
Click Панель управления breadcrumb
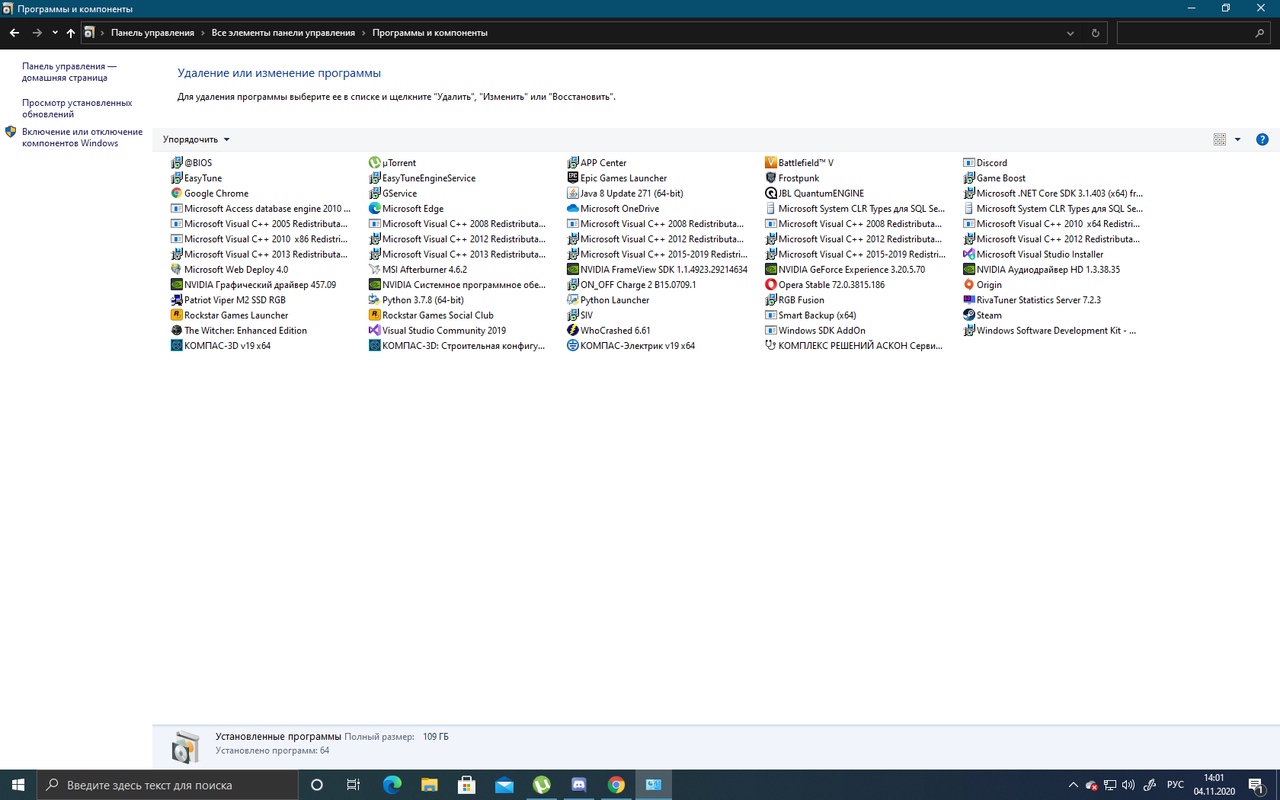[x=152, y=33]
